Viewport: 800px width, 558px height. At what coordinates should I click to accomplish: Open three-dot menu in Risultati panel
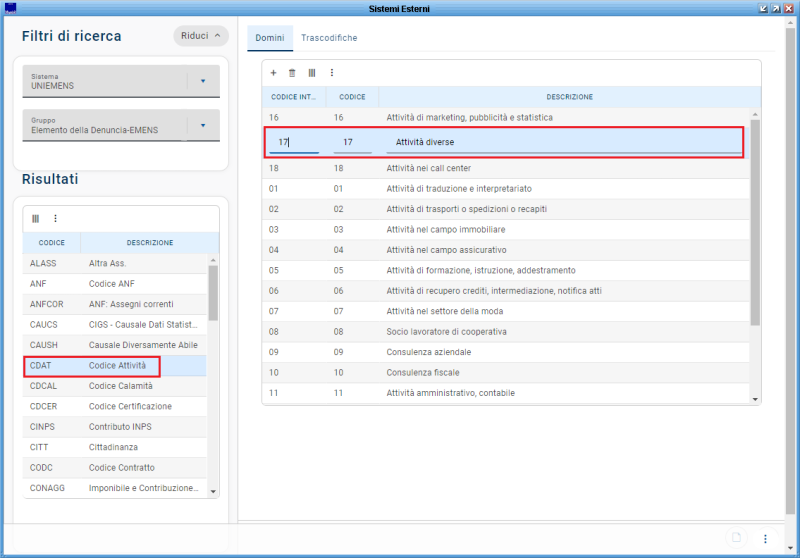[x=55, y=218]
